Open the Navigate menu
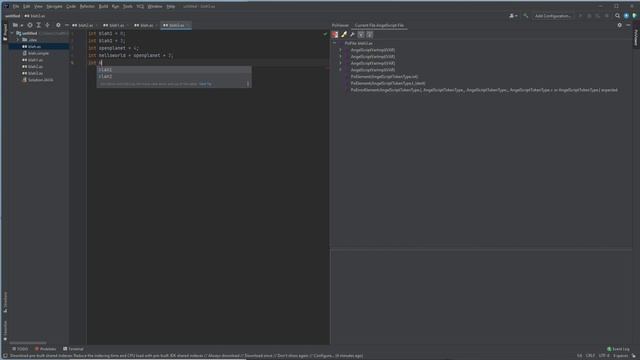This screenshot has height=360, width=640. (x=54, y=7)
